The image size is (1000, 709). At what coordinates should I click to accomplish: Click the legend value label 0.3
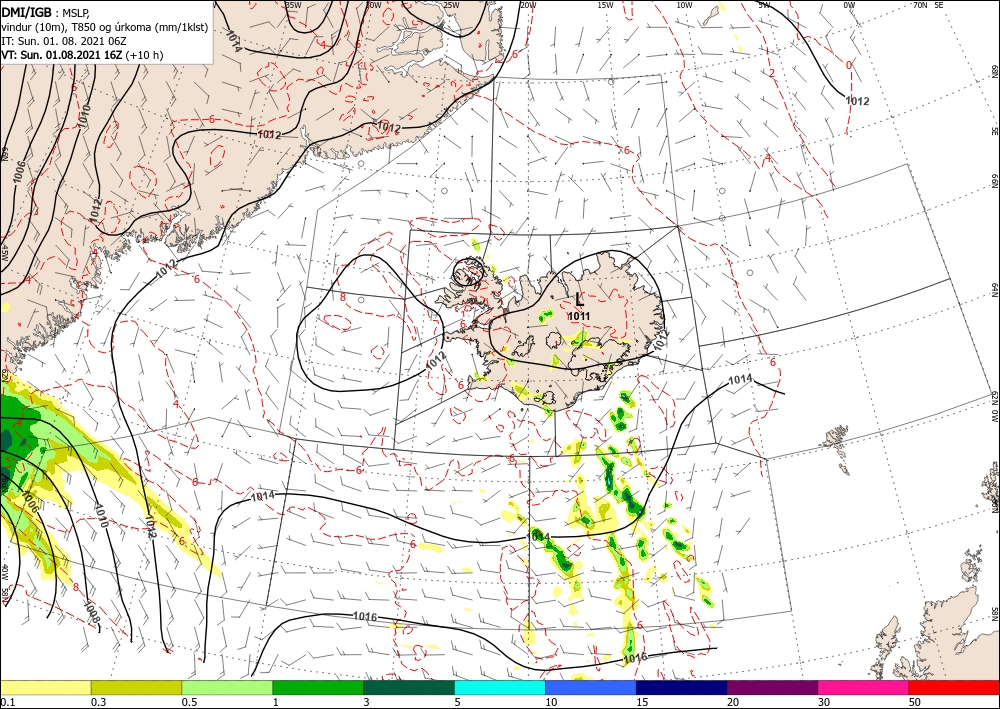point(98,702)
